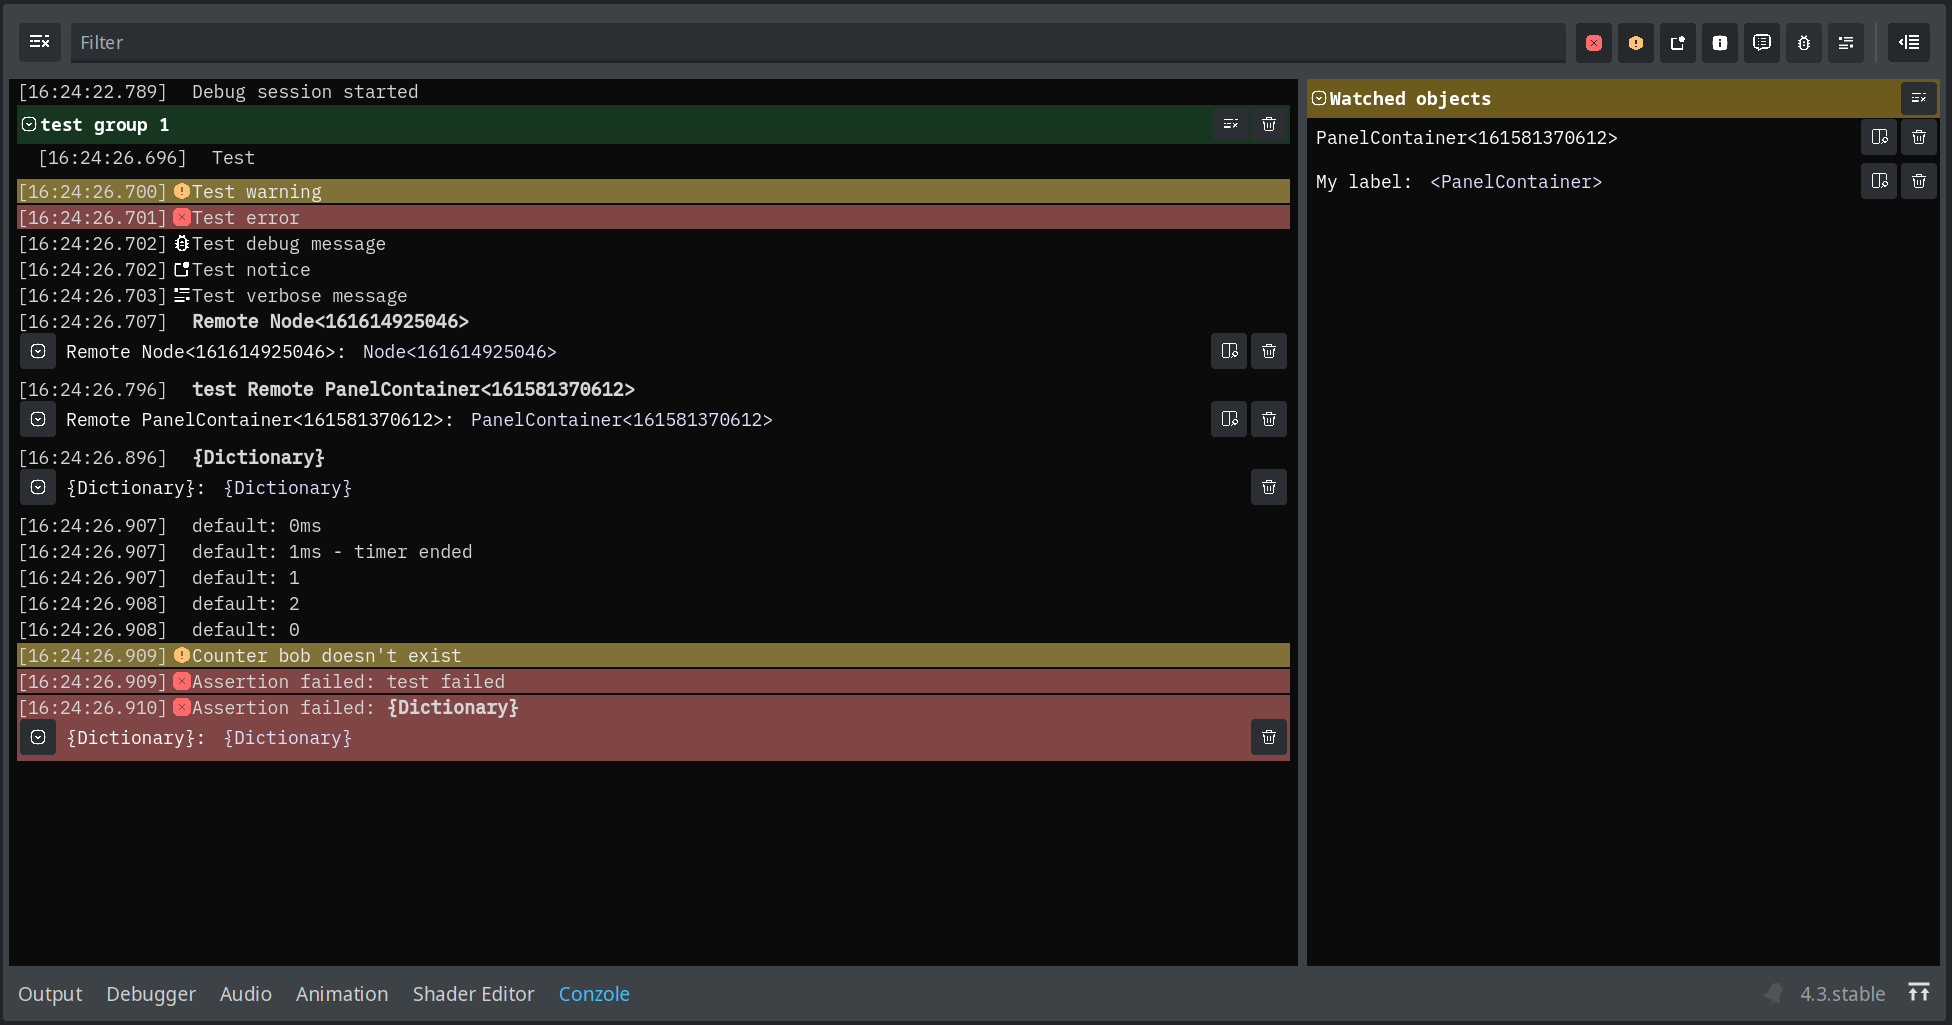The image size is (1952, 1025).
Task: Select the 'Test debug message' line
Action: click(653, 243)
